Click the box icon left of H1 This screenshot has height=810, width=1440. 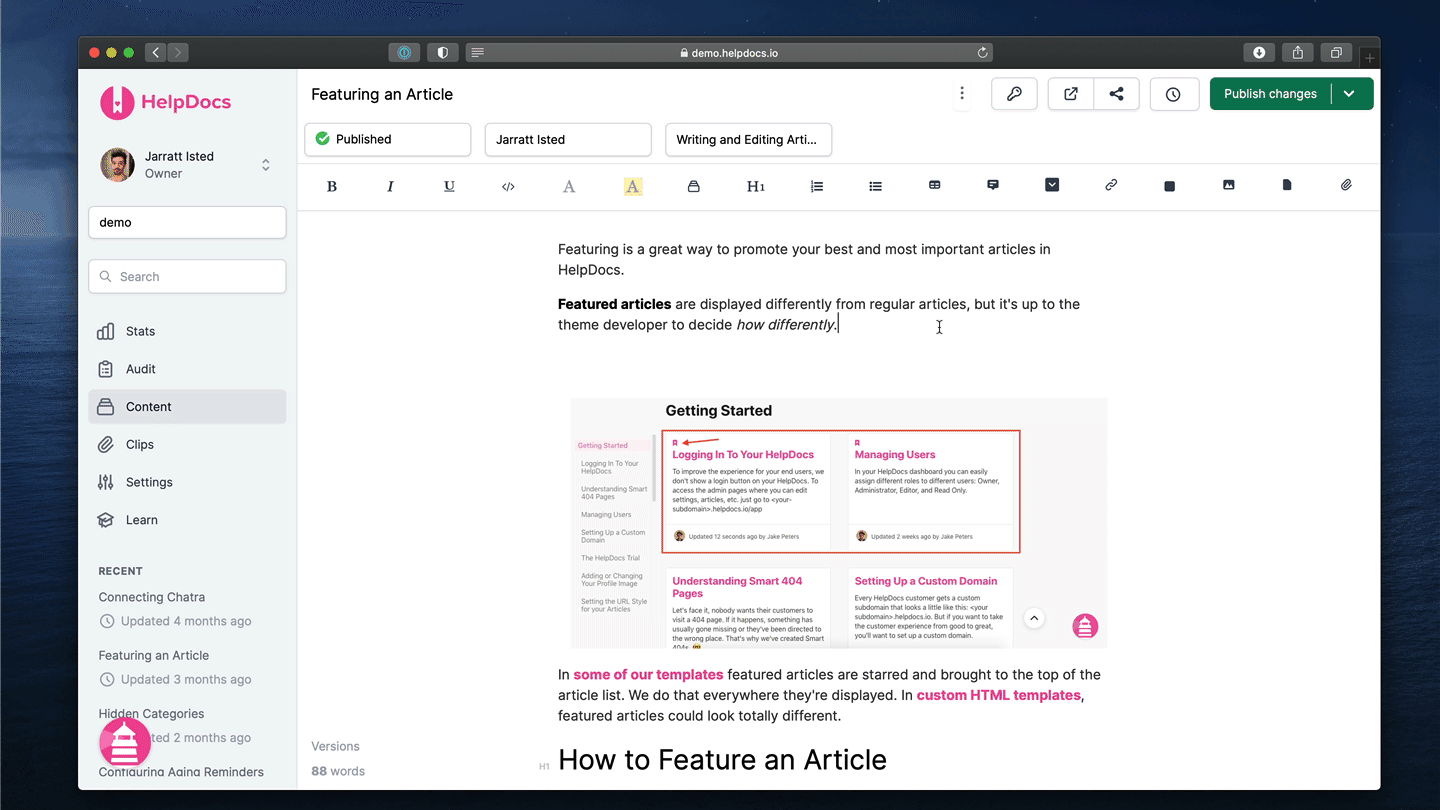(693, 186)
